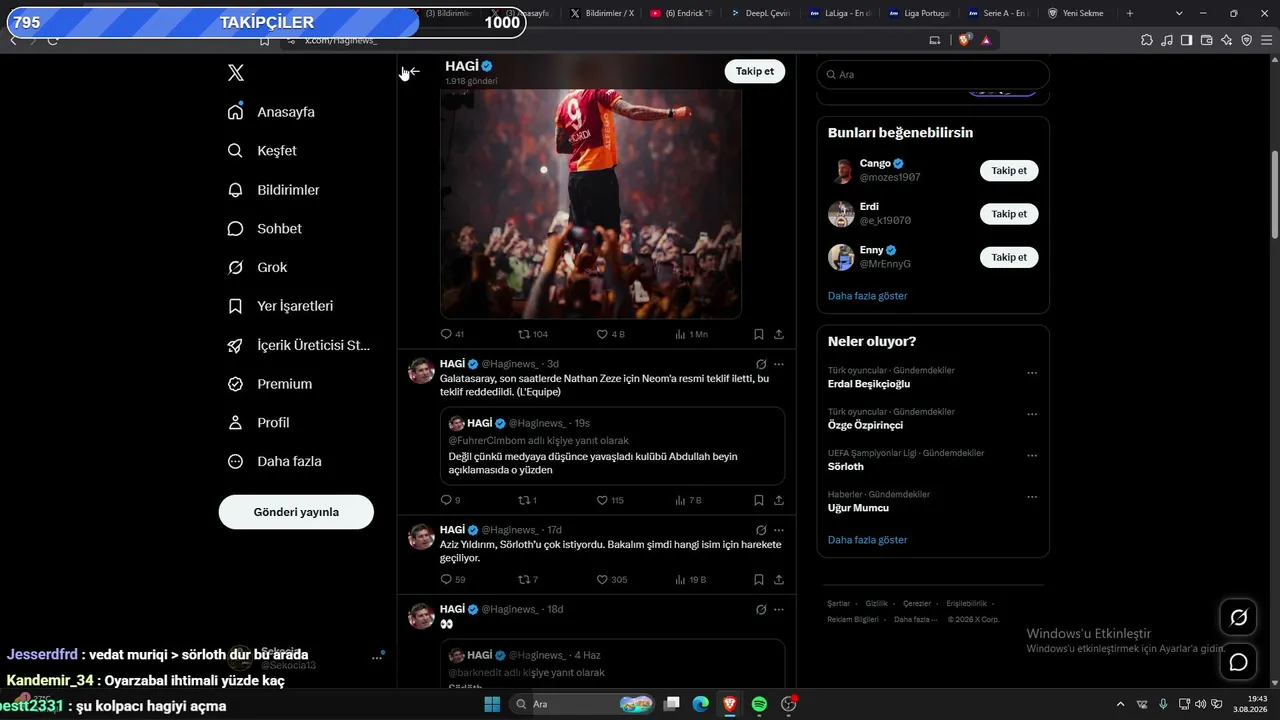
Task: Open more options on the 18d post
Action: pyautogui.click(x=779, y=610)
